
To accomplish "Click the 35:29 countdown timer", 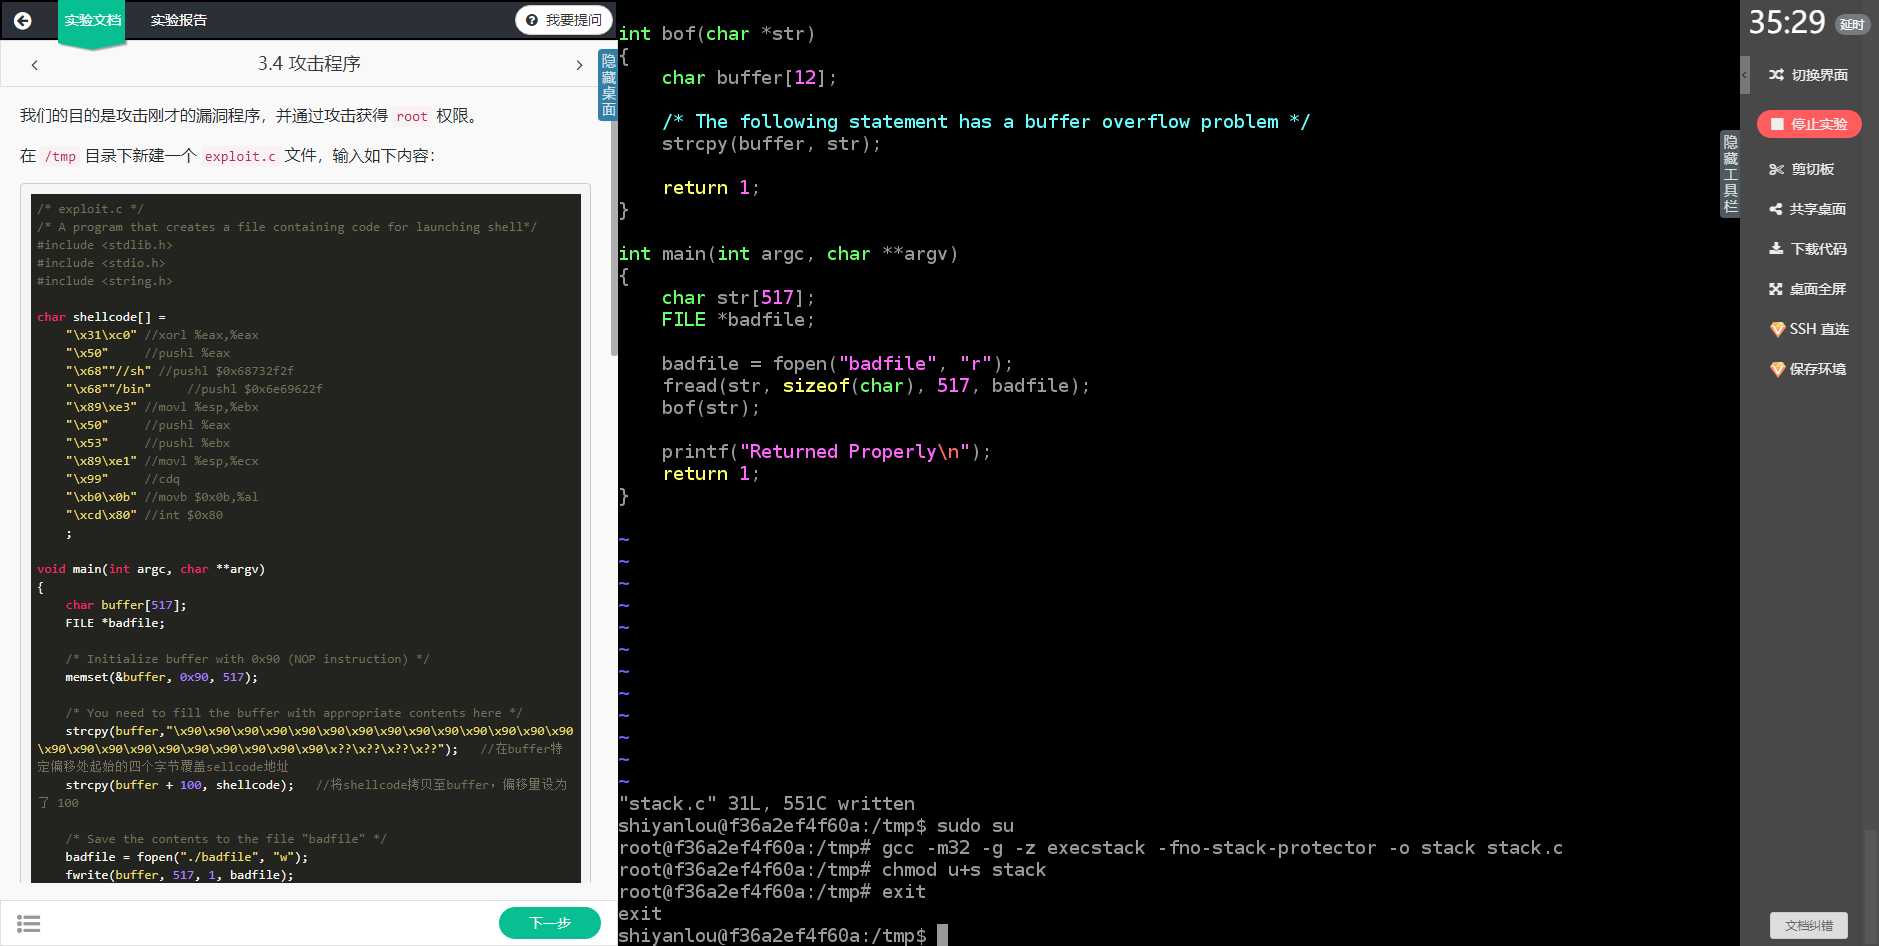I will pos(1786,22).
